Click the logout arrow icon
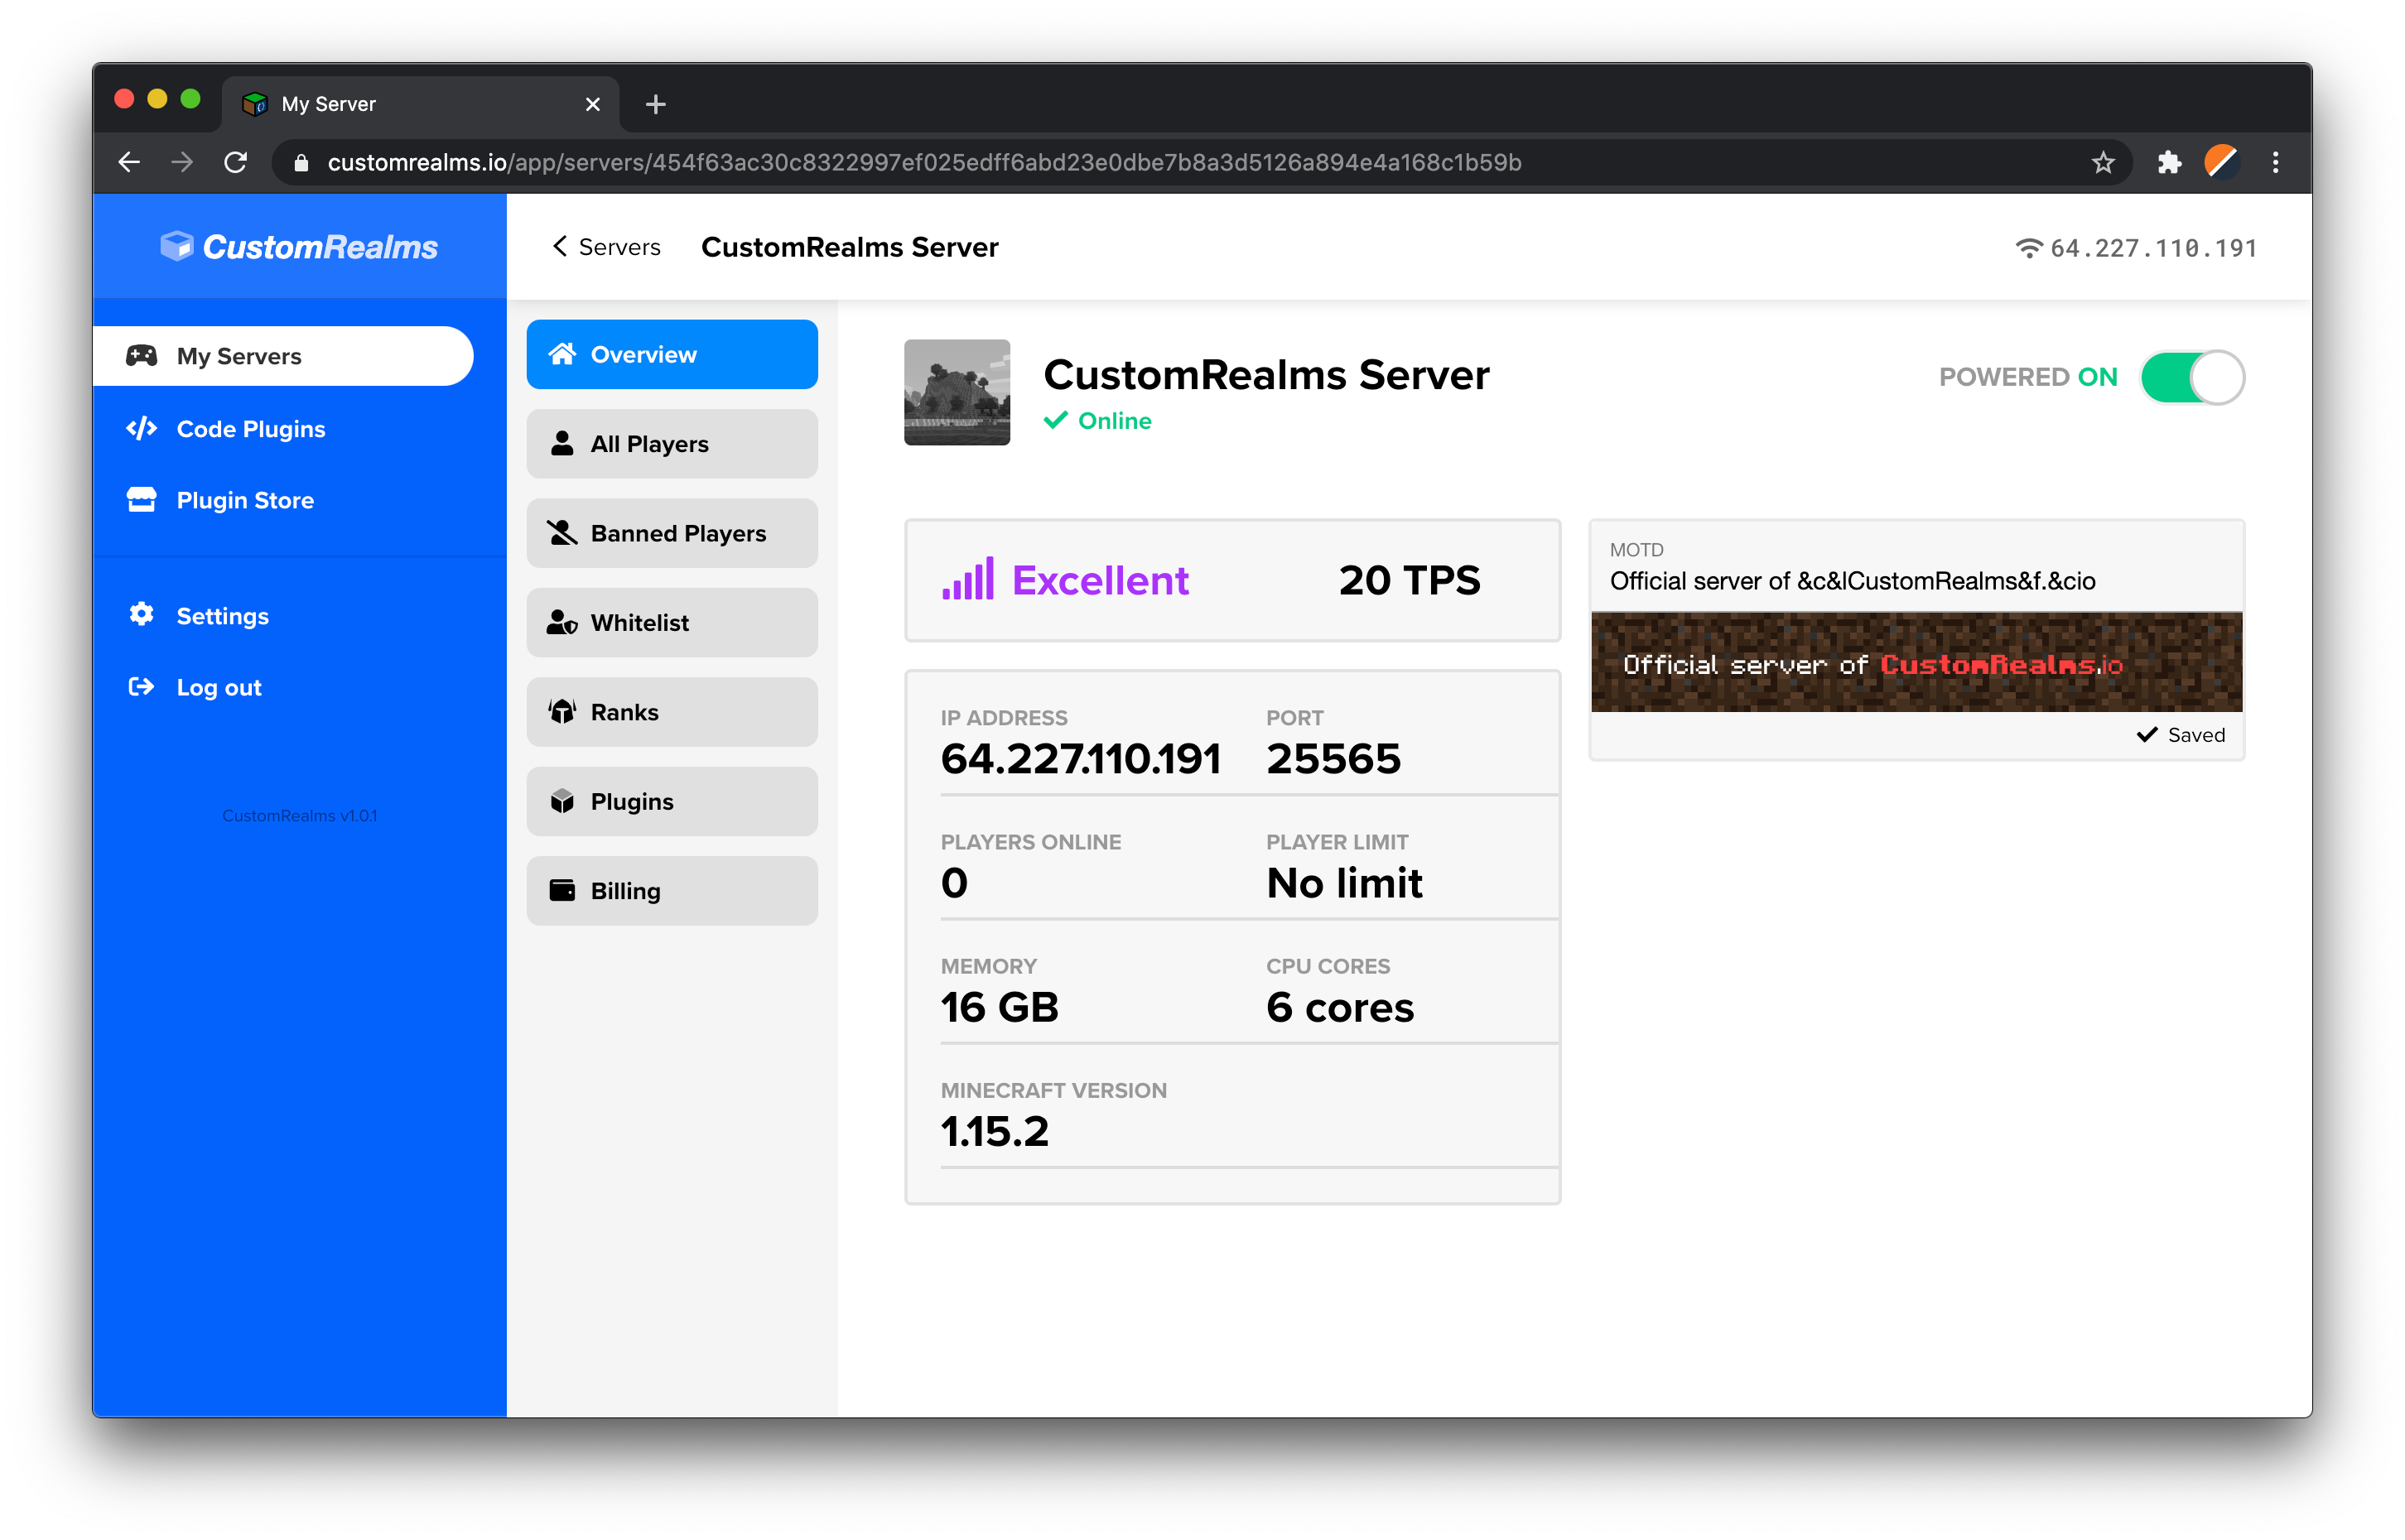The width and height of the screenshot is (2405, 1540). (141, 686)
